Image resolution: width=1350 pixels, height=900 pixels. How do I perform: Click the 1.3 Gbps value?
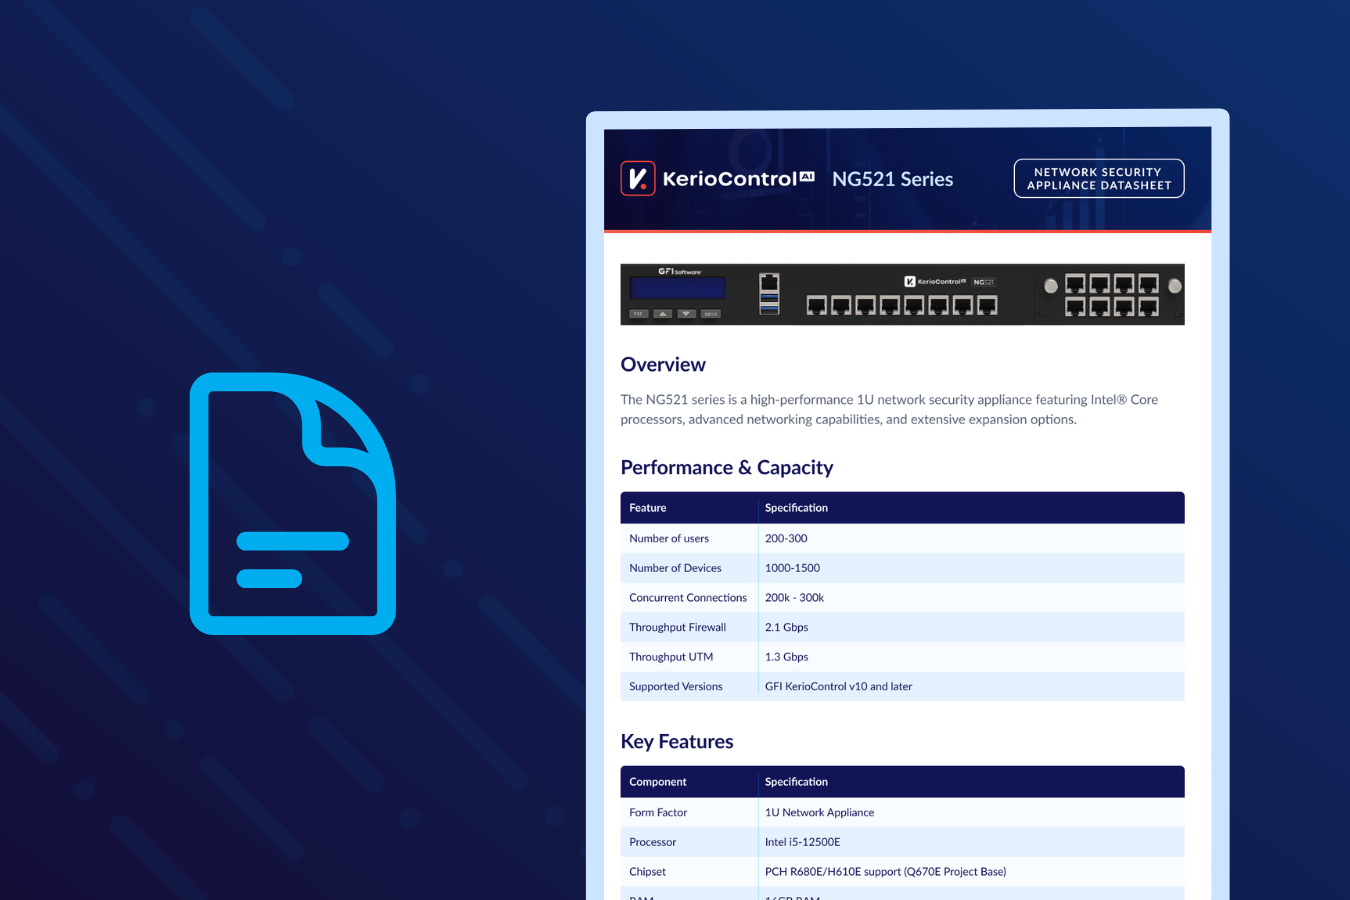786,657
